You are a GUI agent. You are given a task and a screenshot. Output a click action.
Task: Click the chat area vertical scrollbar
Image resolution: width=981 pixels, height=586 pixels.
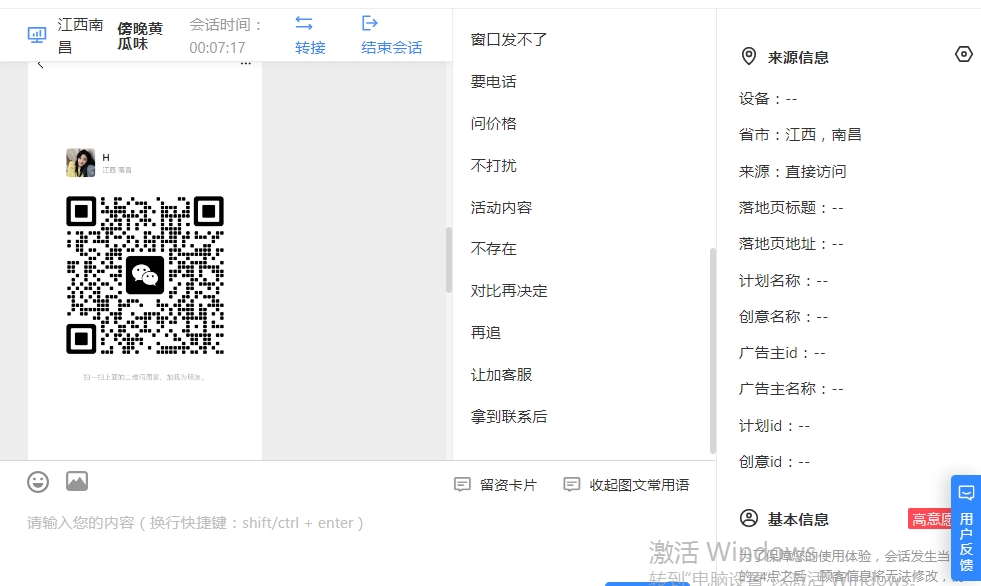(x=449, y=260)
